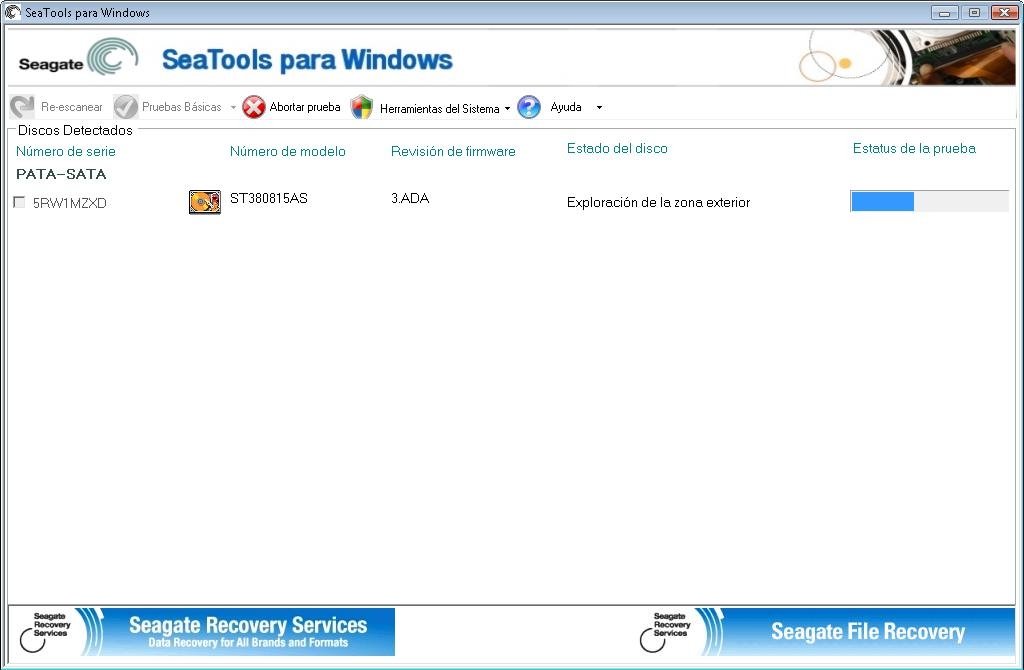Click the Número de modelo column header
The height and width of the screenshot is (670, 1024).
coord(287,152)
